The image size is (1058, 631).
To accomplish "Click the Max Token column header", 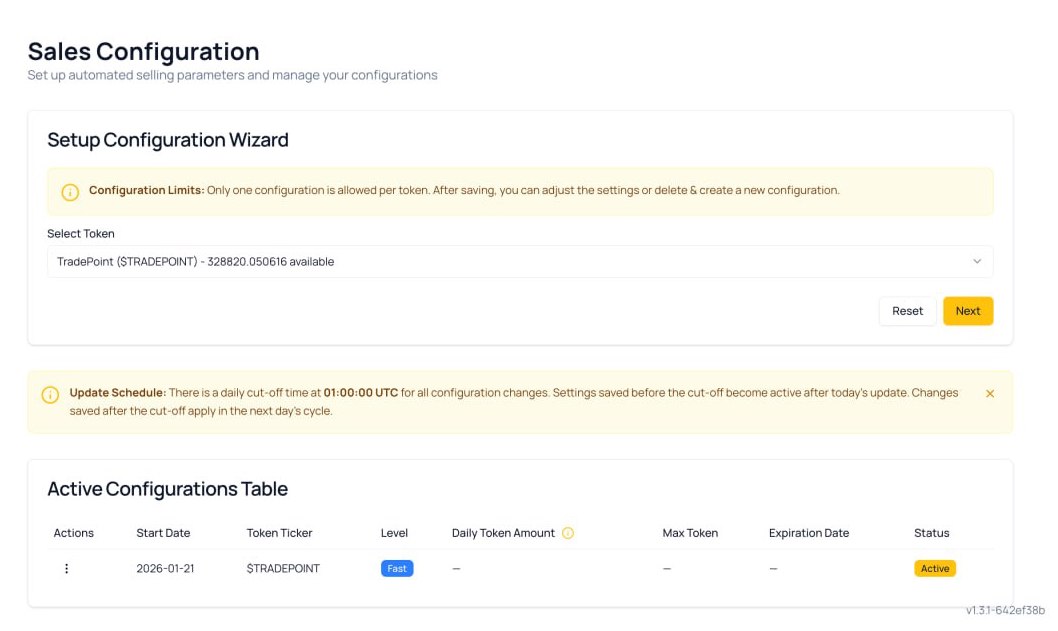I will tap(690, 533).
